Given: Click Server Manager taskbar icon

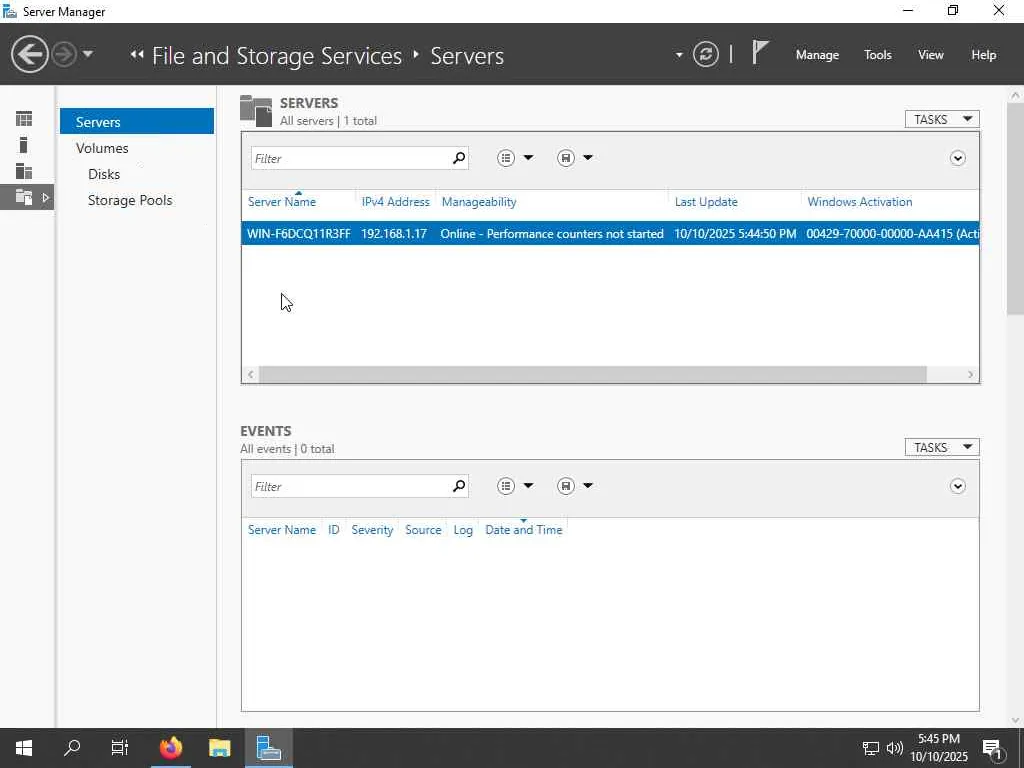Looking at the screenshot, I should [x=268, y=748].
